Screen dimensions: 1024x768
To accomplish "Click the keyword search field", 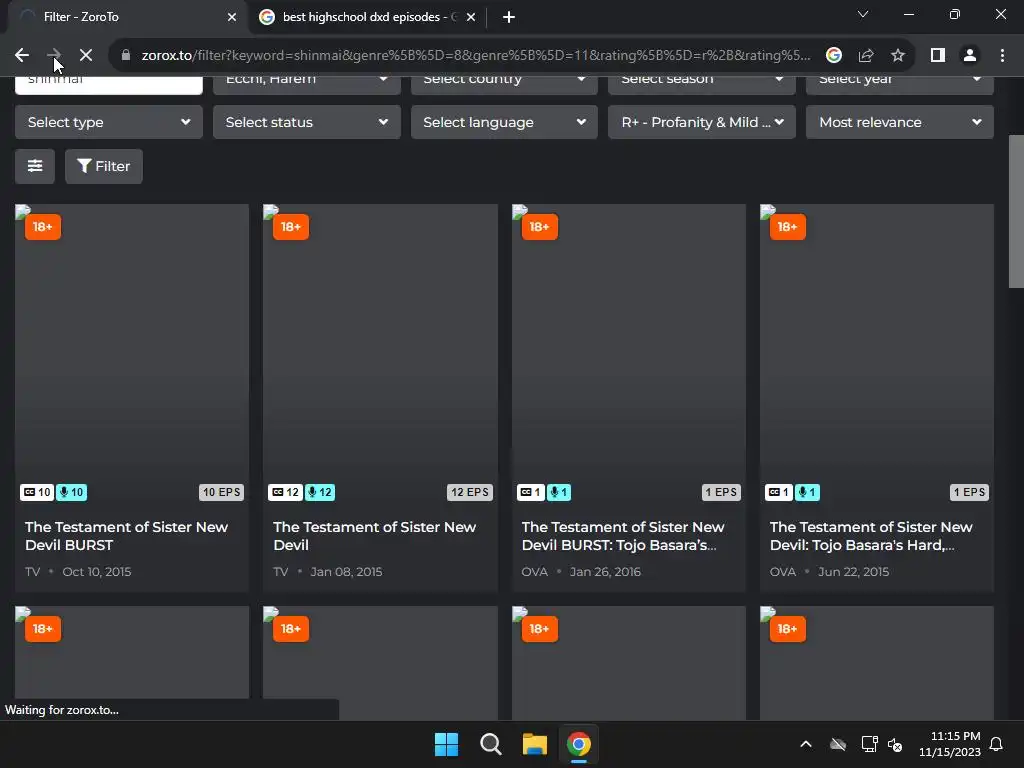I will coord(108,85).
